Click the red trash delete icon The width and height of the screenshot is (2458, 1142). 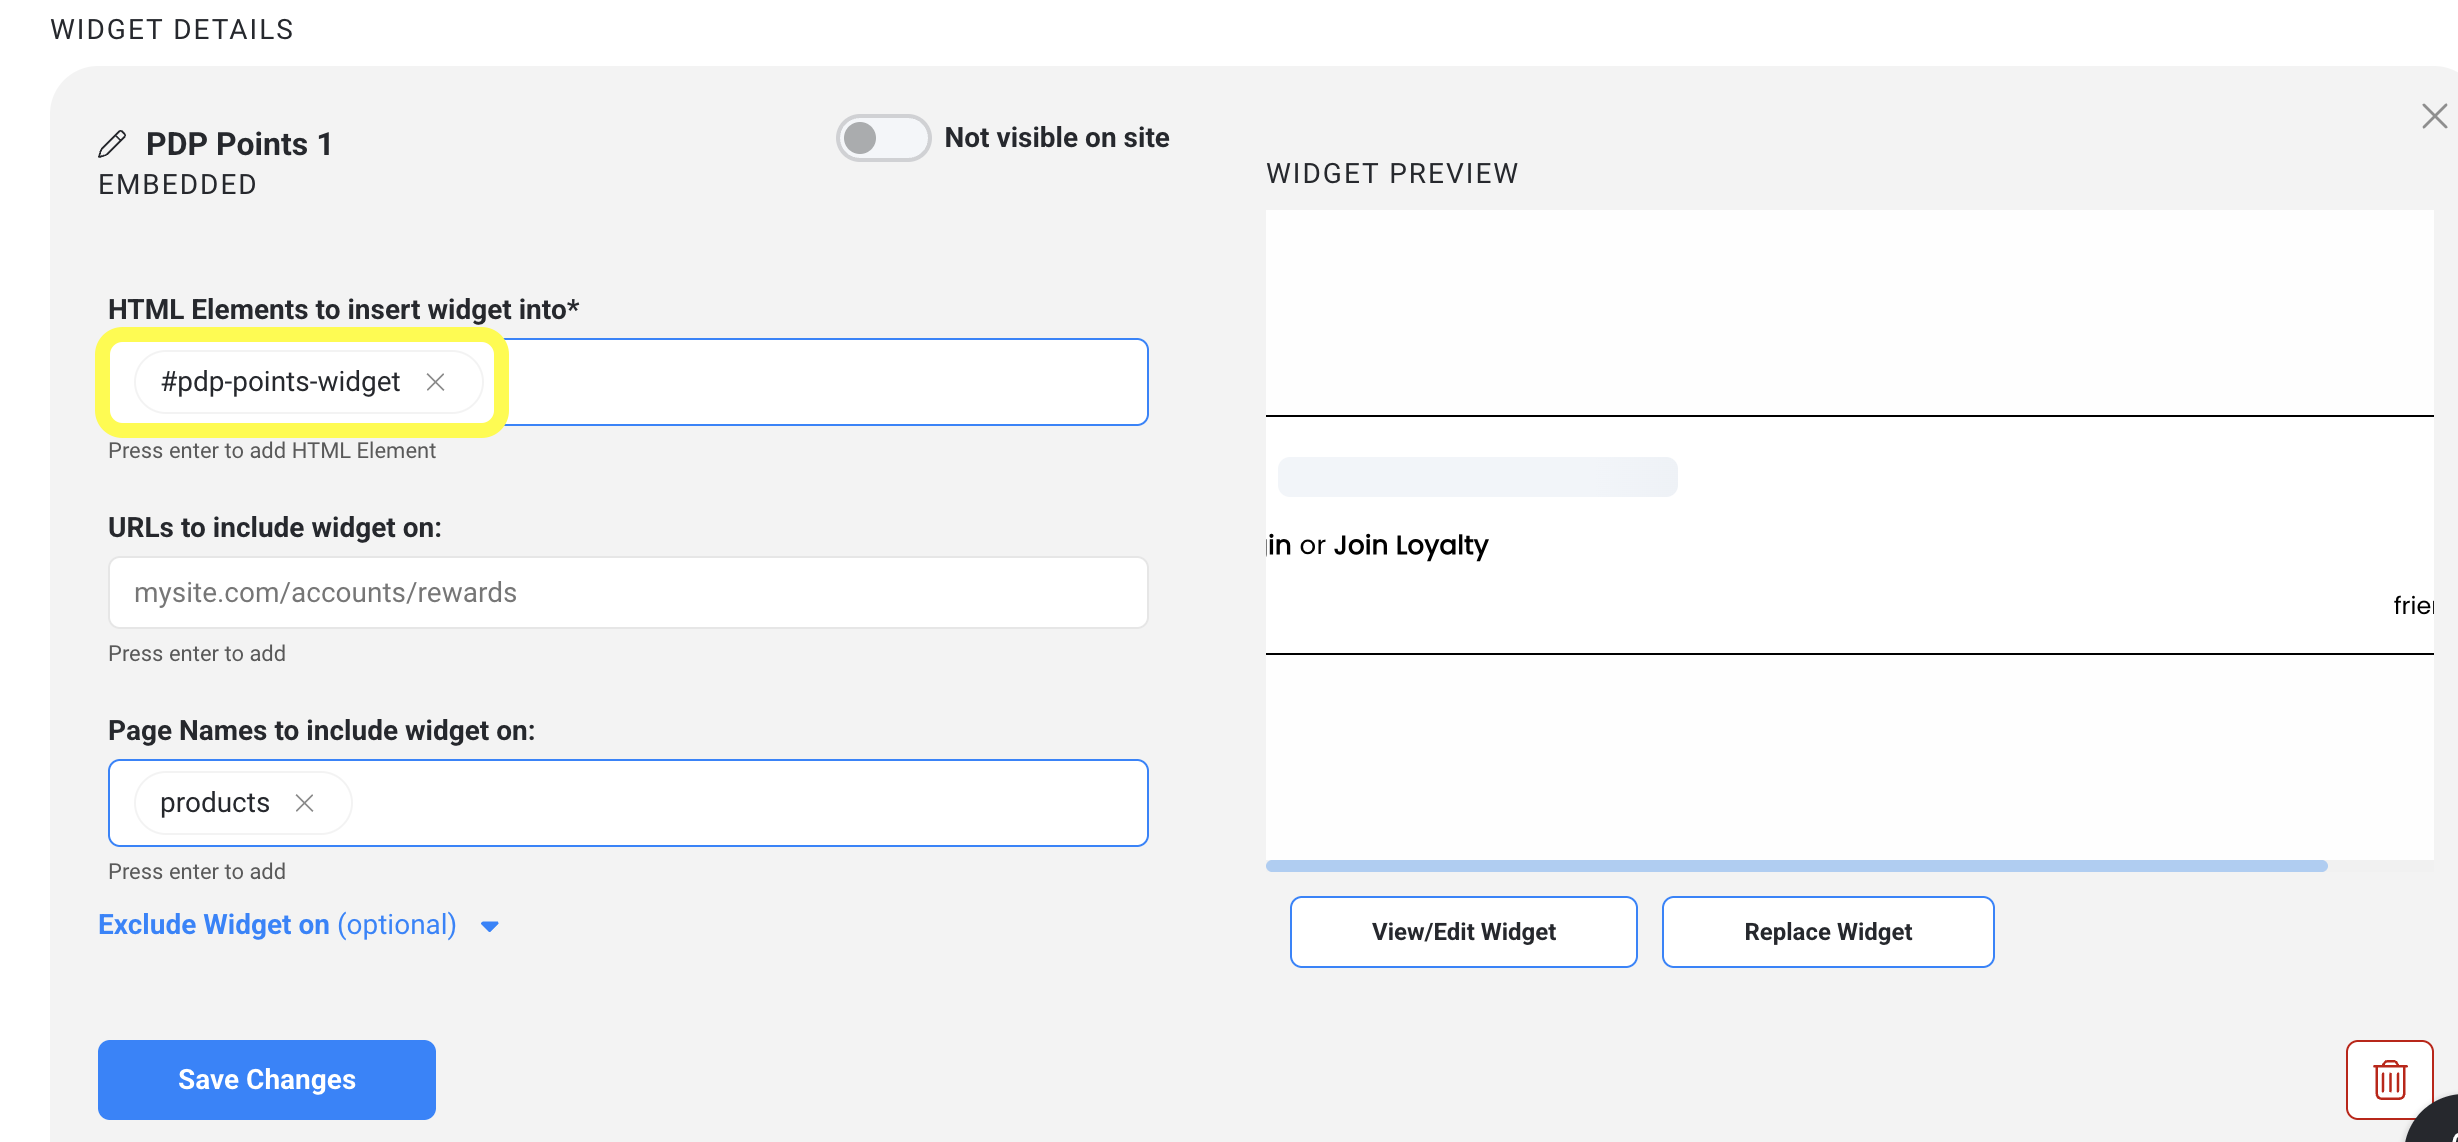click(x=2389, y=1080)
